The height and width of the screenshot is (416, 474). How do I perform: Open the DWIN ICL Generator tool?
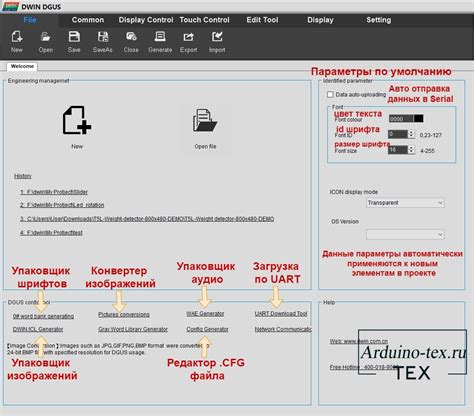38,329
